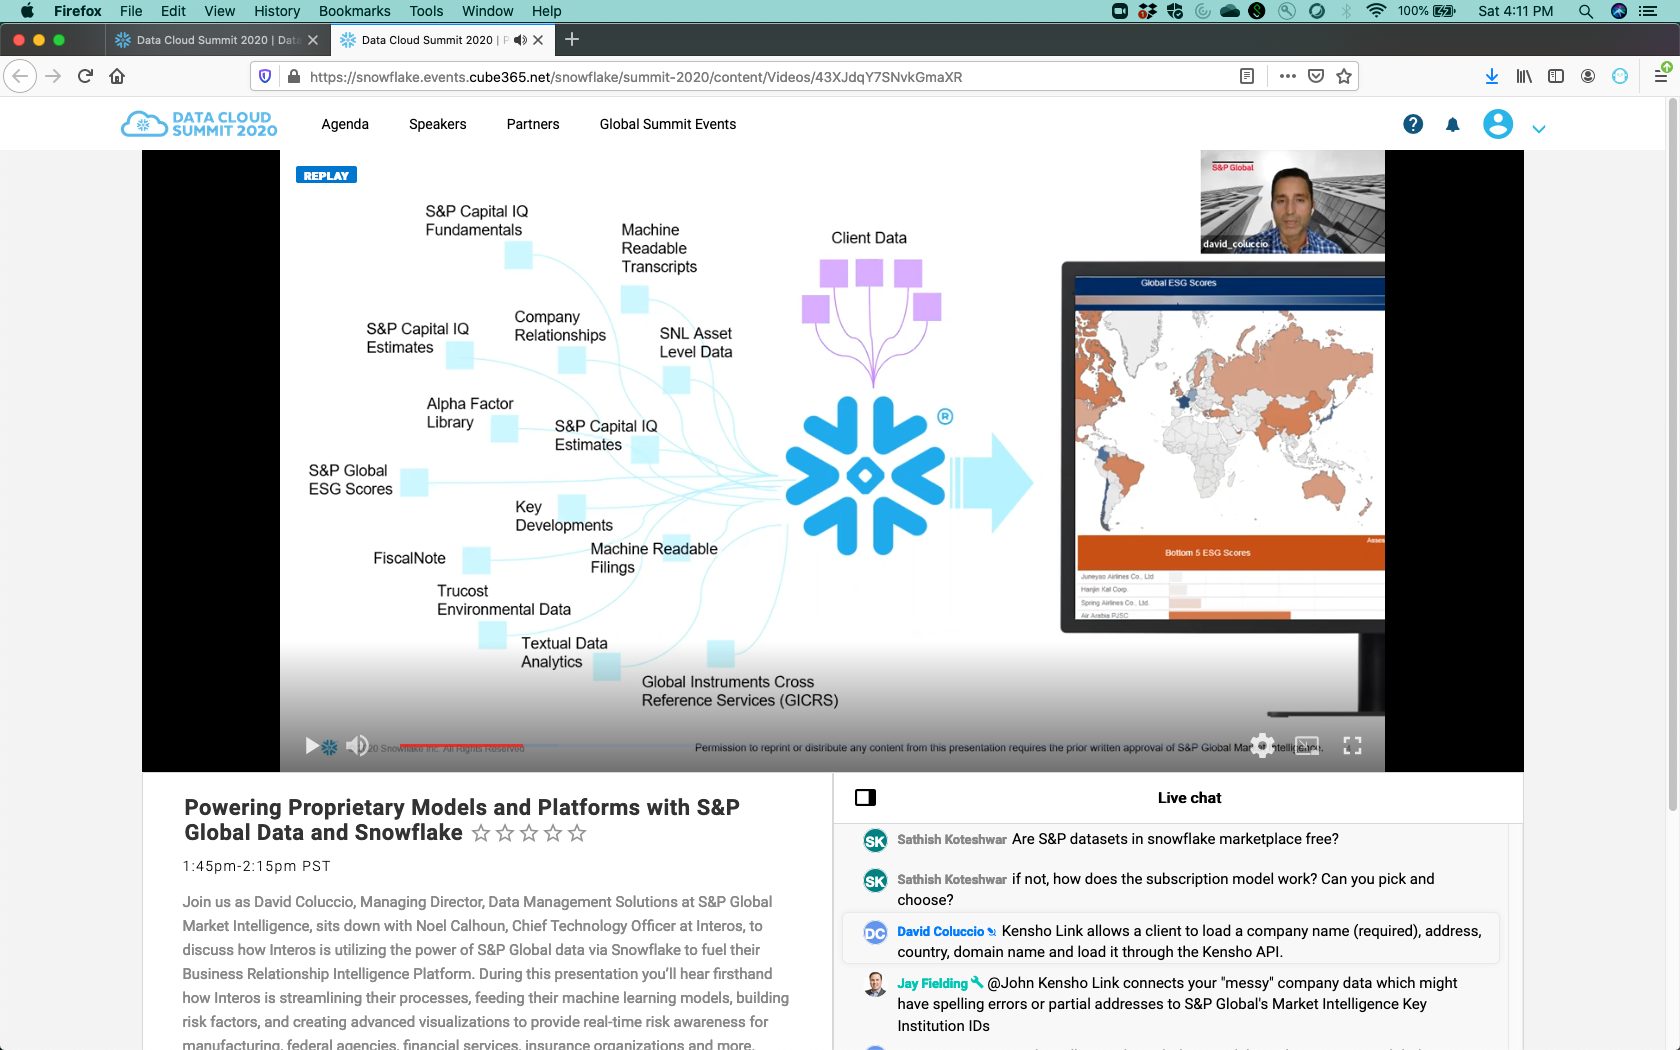This screenshot has width=1680, height=1050.
Task: Reload the current page
Action: coord(85,76)
